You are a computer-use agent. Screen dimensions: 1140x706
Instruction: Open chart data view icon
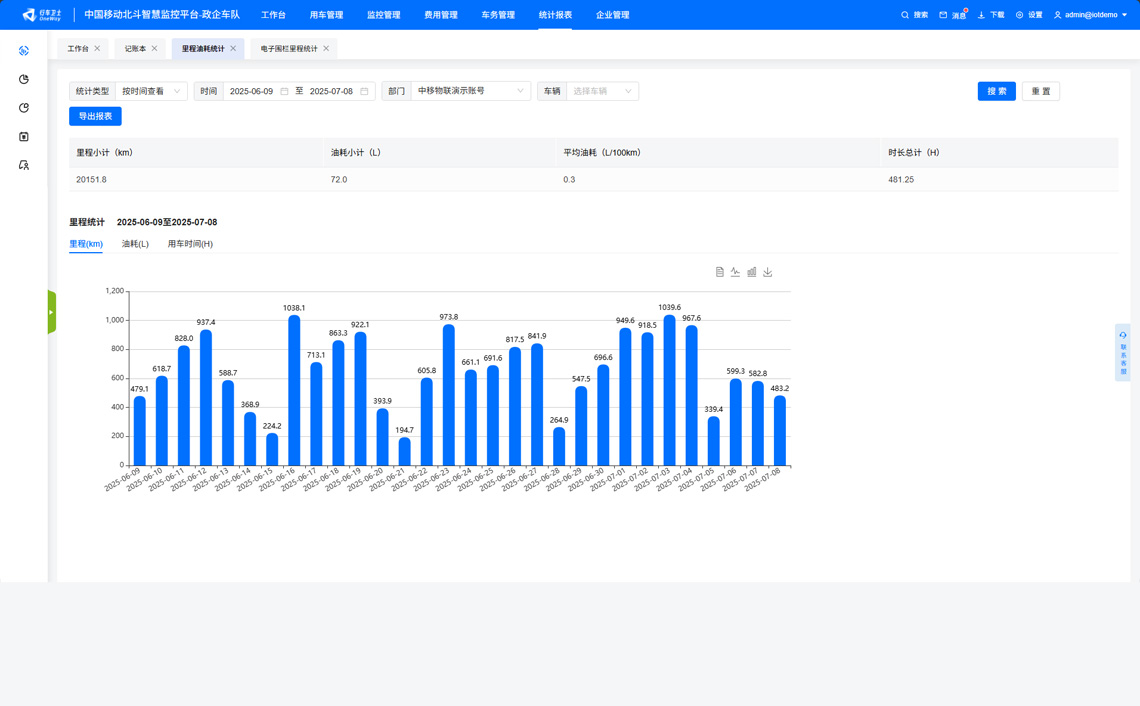tap(719, 272)
